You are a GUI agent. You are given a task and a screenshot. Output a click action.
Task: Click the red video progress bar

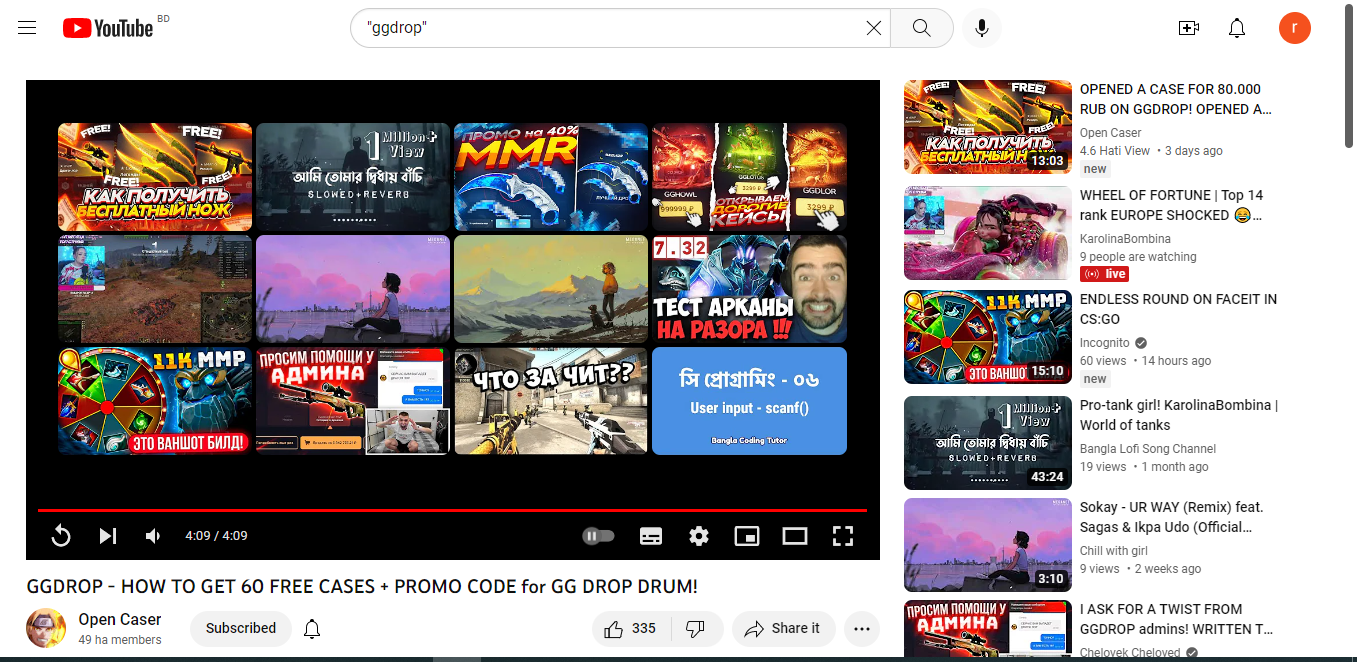pos(452,510)
